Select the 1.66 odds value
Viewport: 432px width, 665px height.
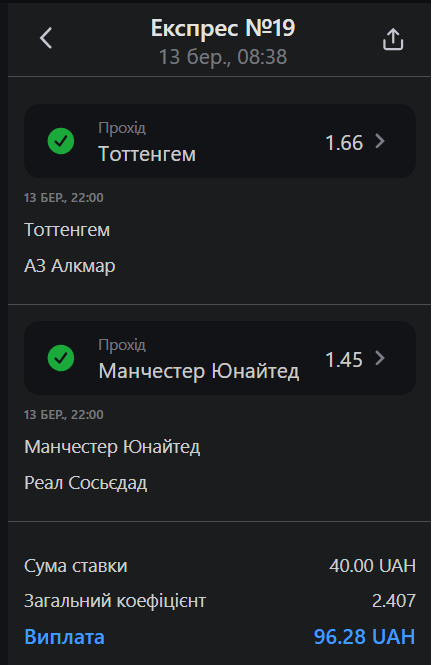tap(344, 143)
